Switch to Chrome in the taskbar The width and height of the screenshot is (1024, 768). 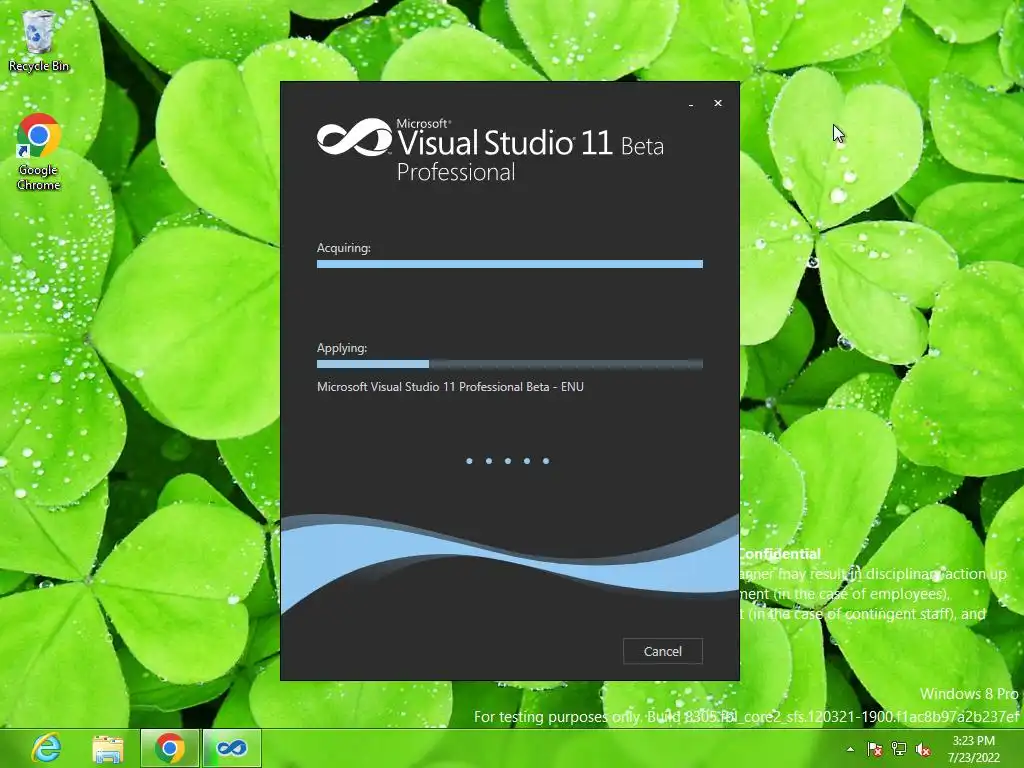coord(170,748)
